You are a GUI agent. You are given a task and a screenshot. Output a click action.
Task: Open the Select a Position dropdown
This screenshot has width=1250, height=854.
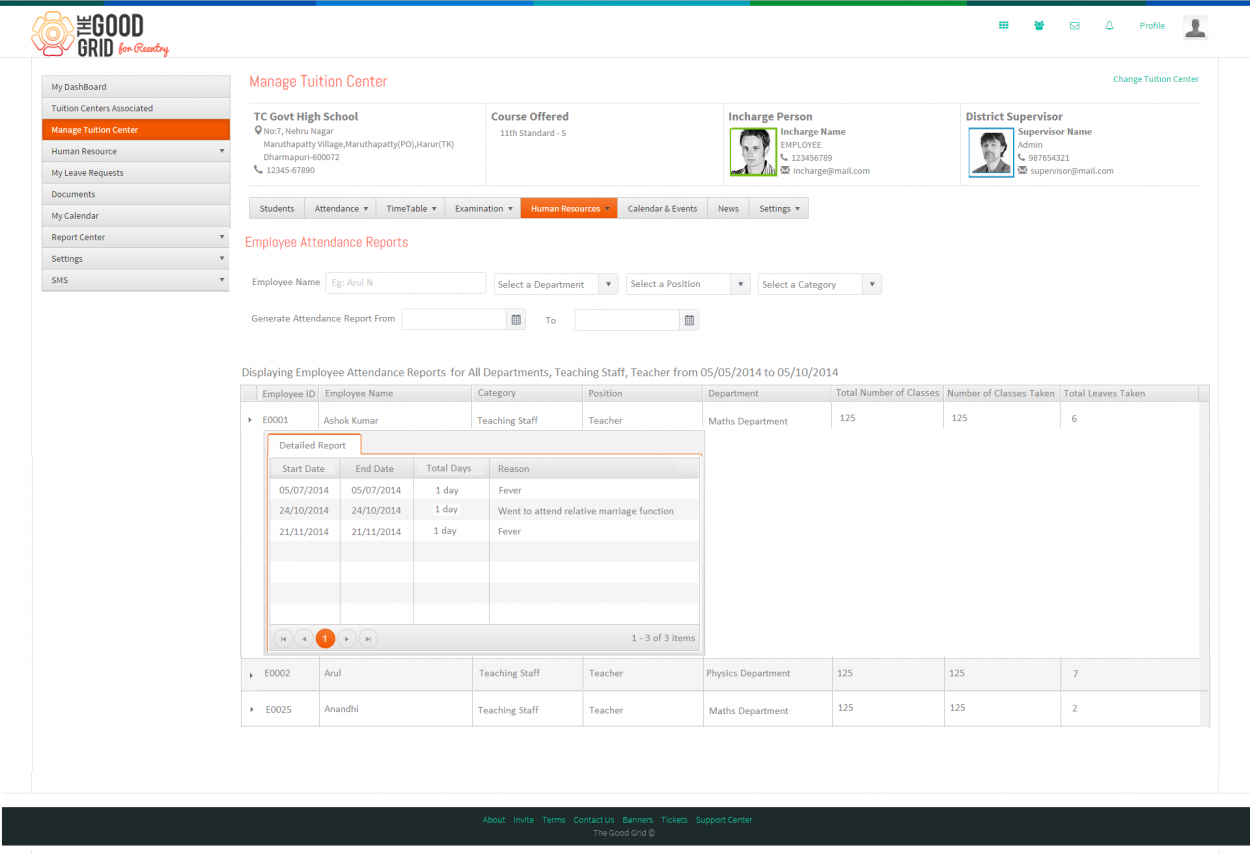[x=688, y=284]
